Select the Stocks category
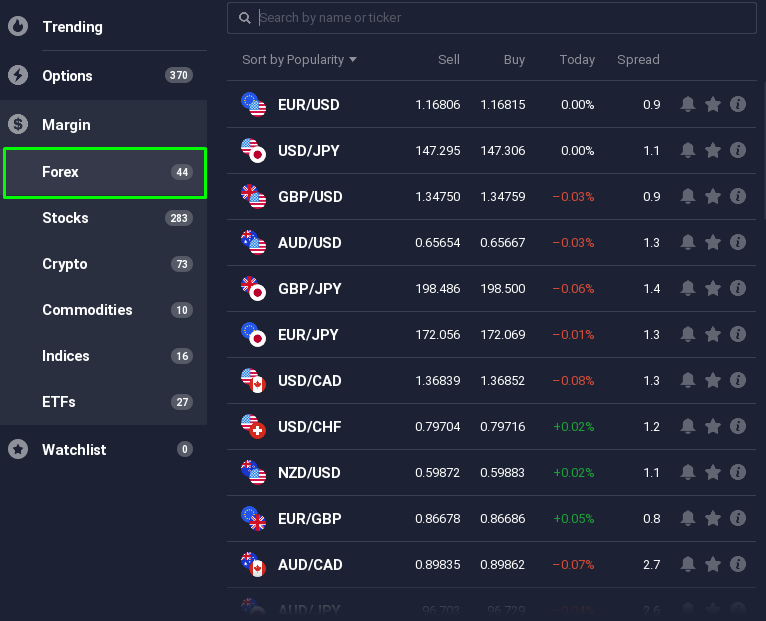Screen dimensions: 766x621 coord(66,218)
